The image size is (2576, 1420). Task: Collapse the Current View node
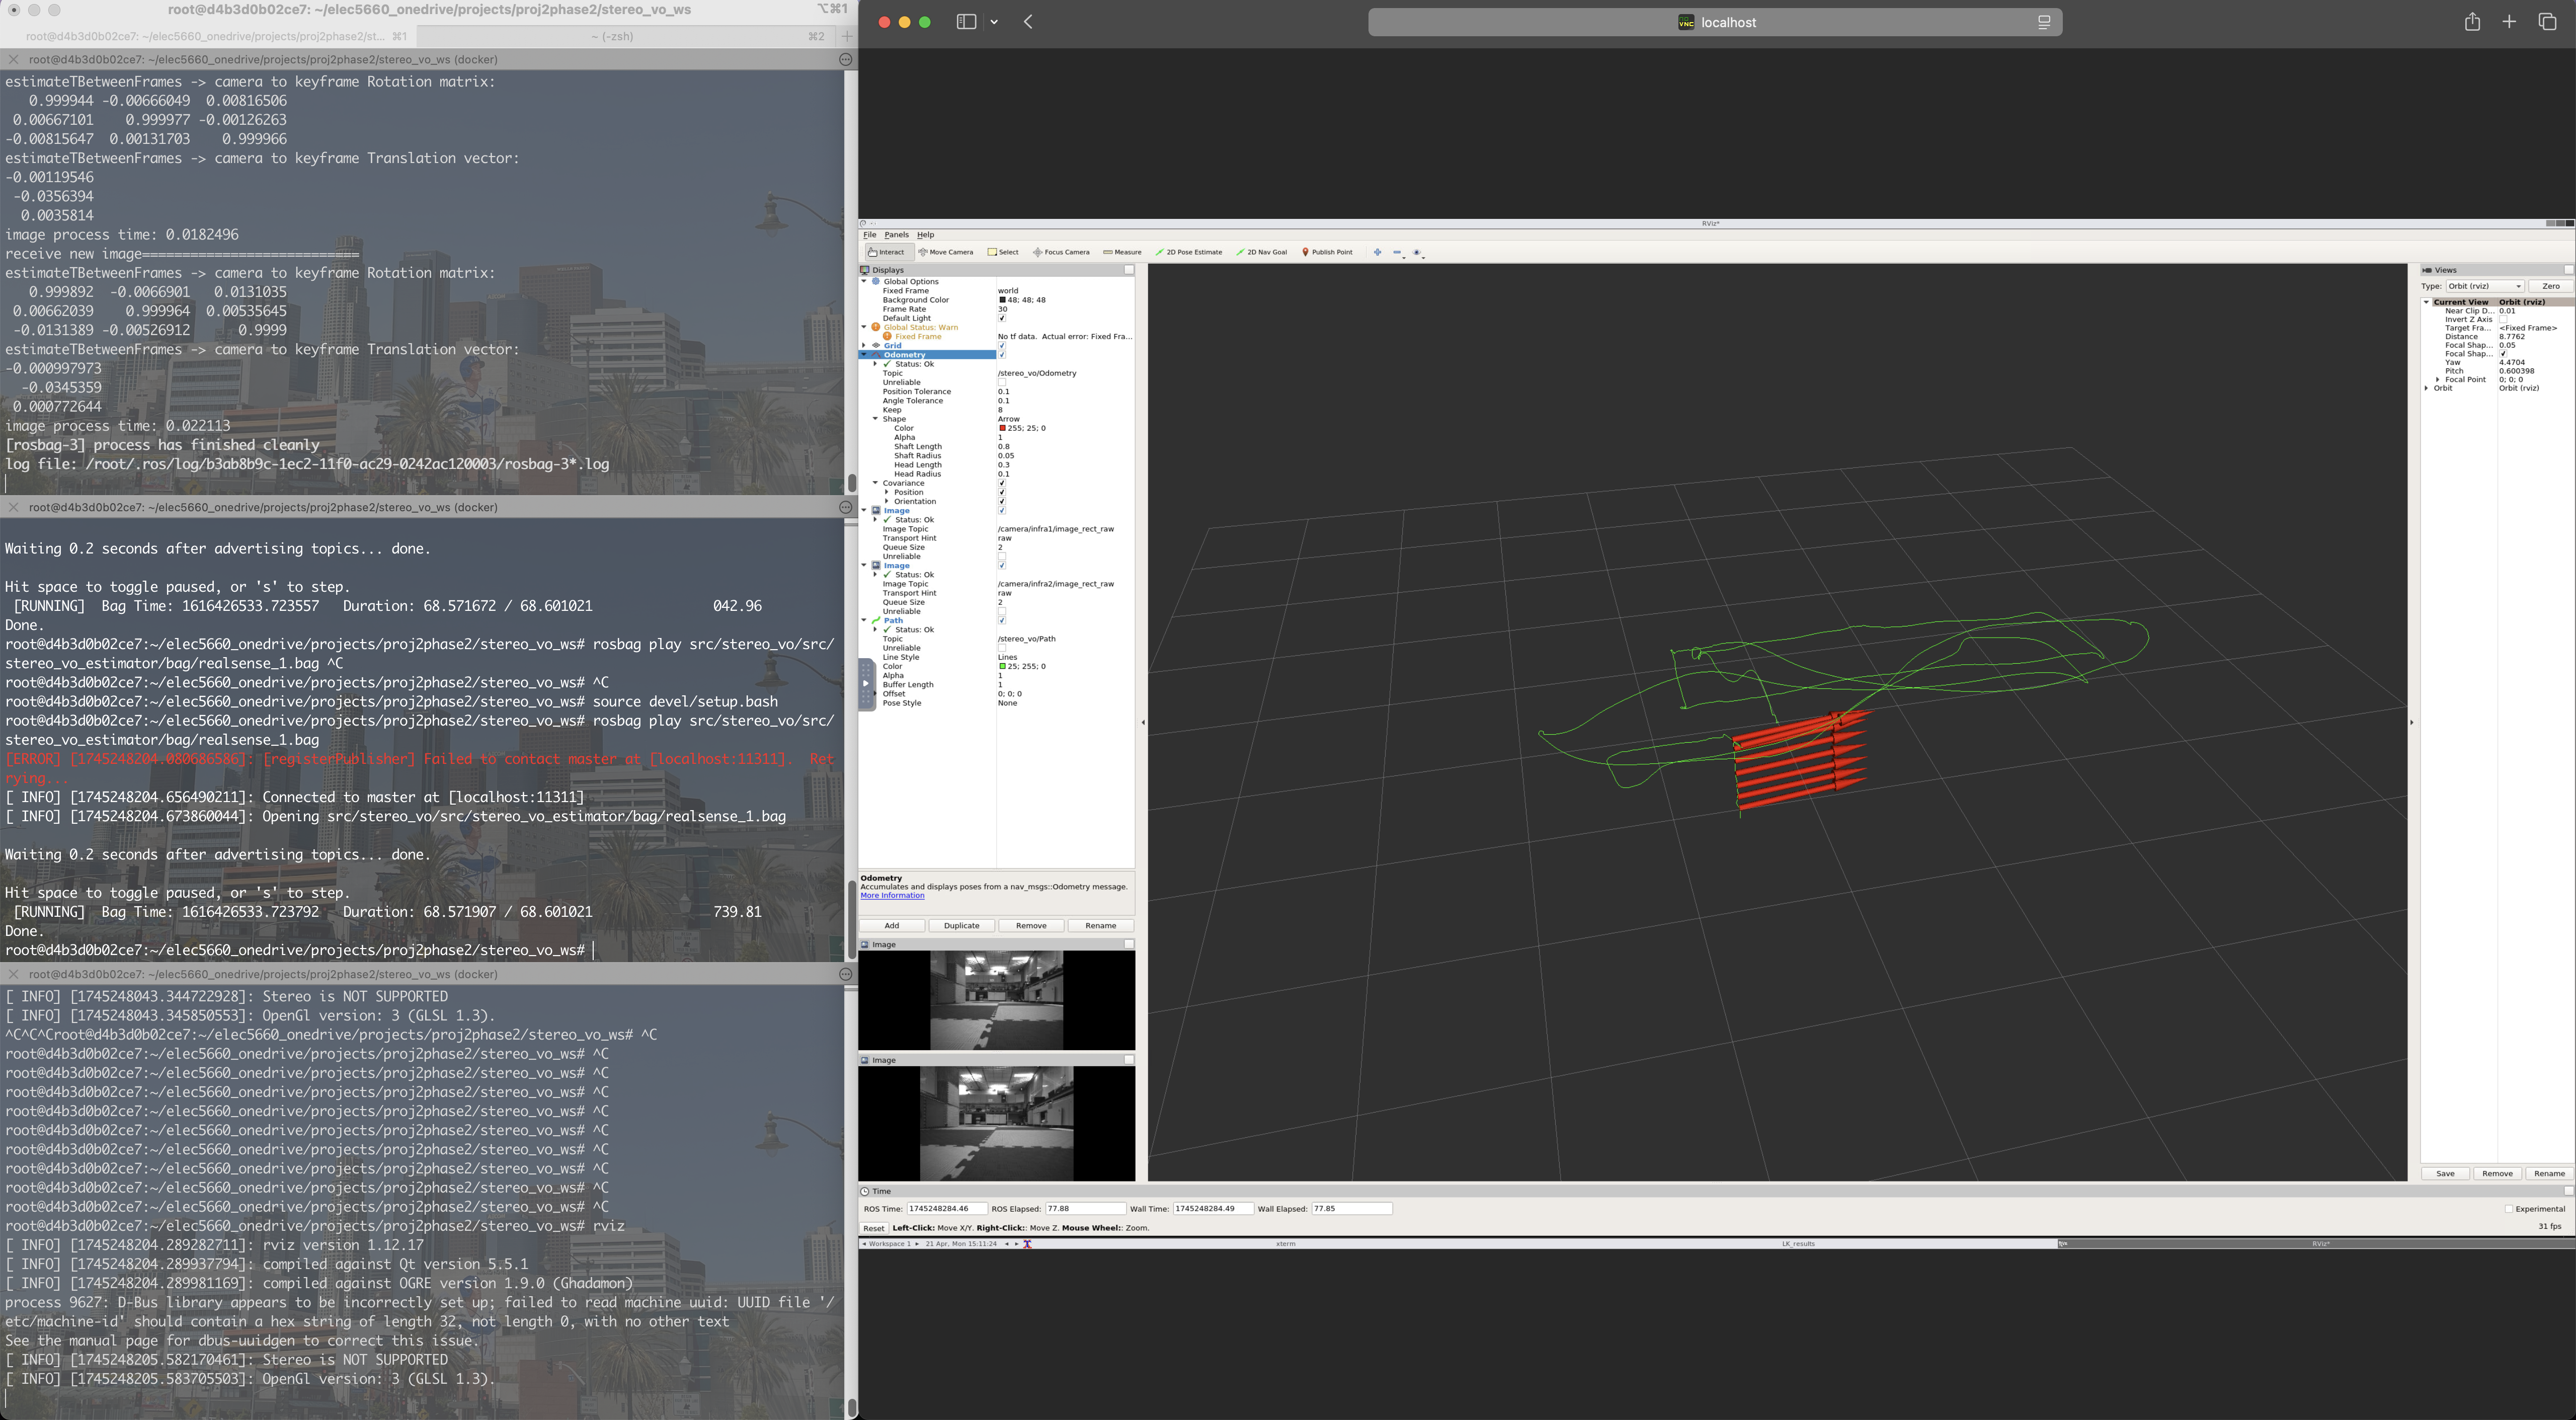pyautogui.click(x=2426, y=302)
